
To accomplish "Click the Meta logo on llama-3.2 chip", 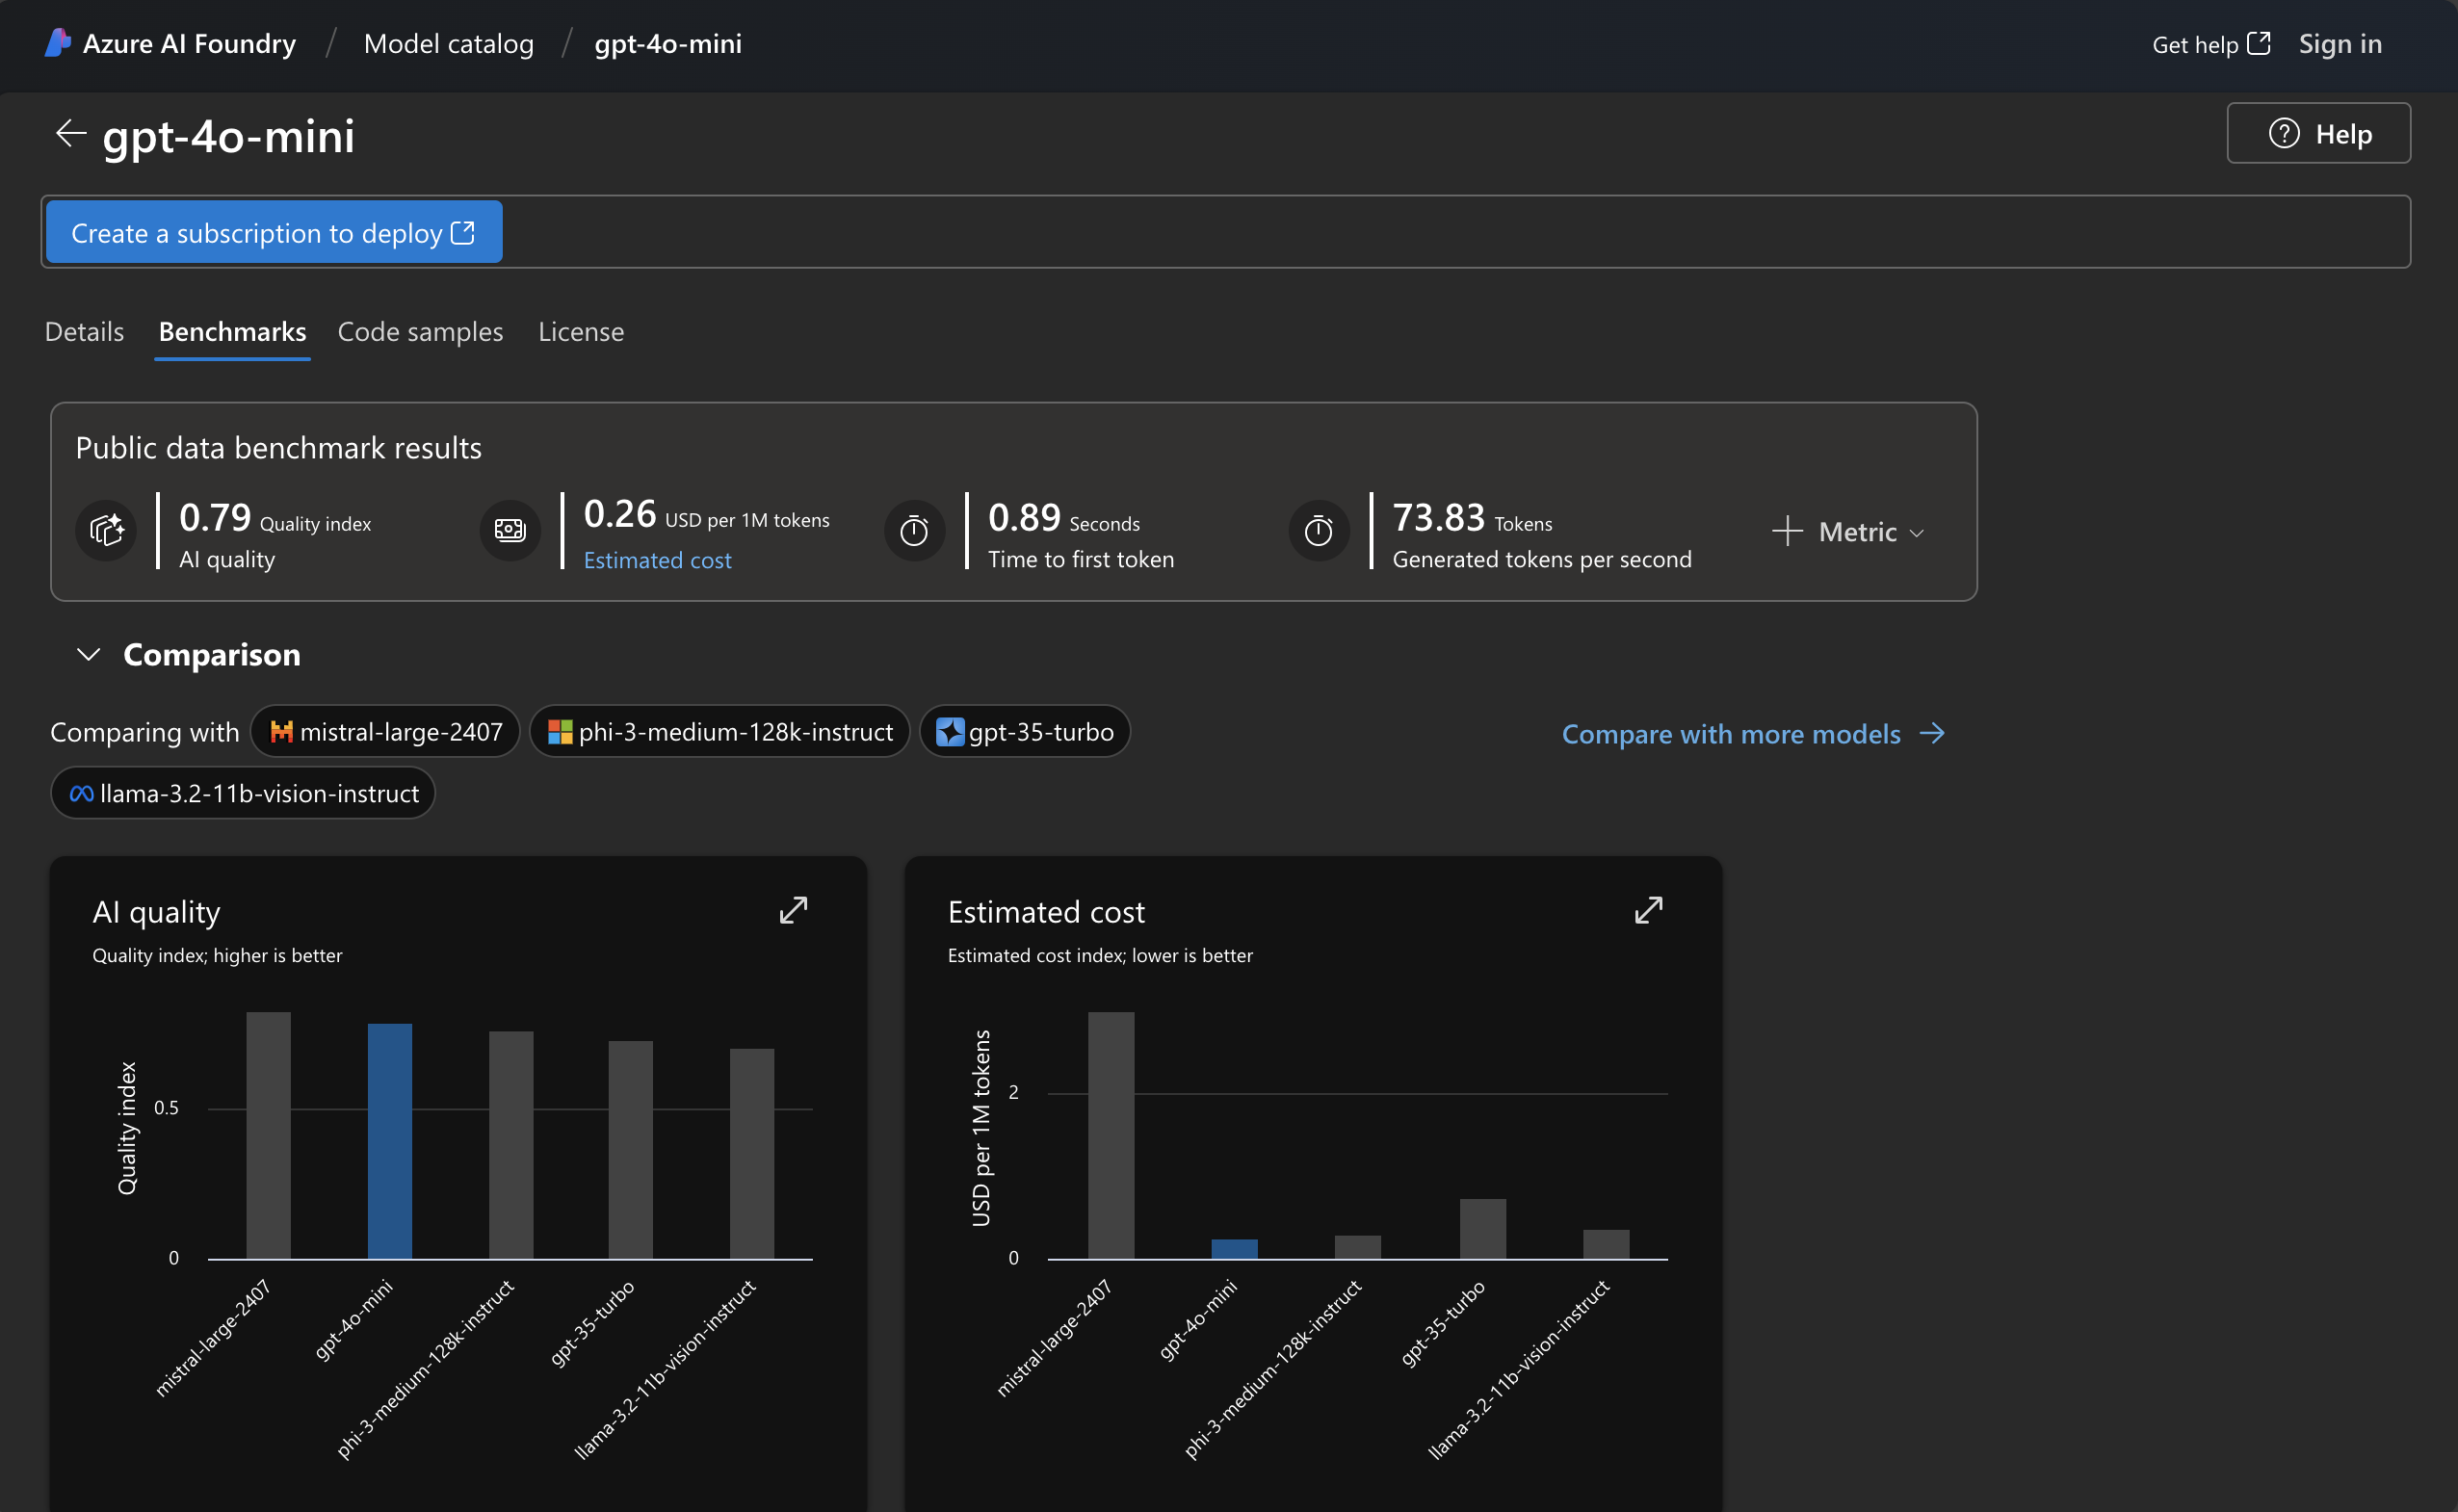I will (82, 794).
